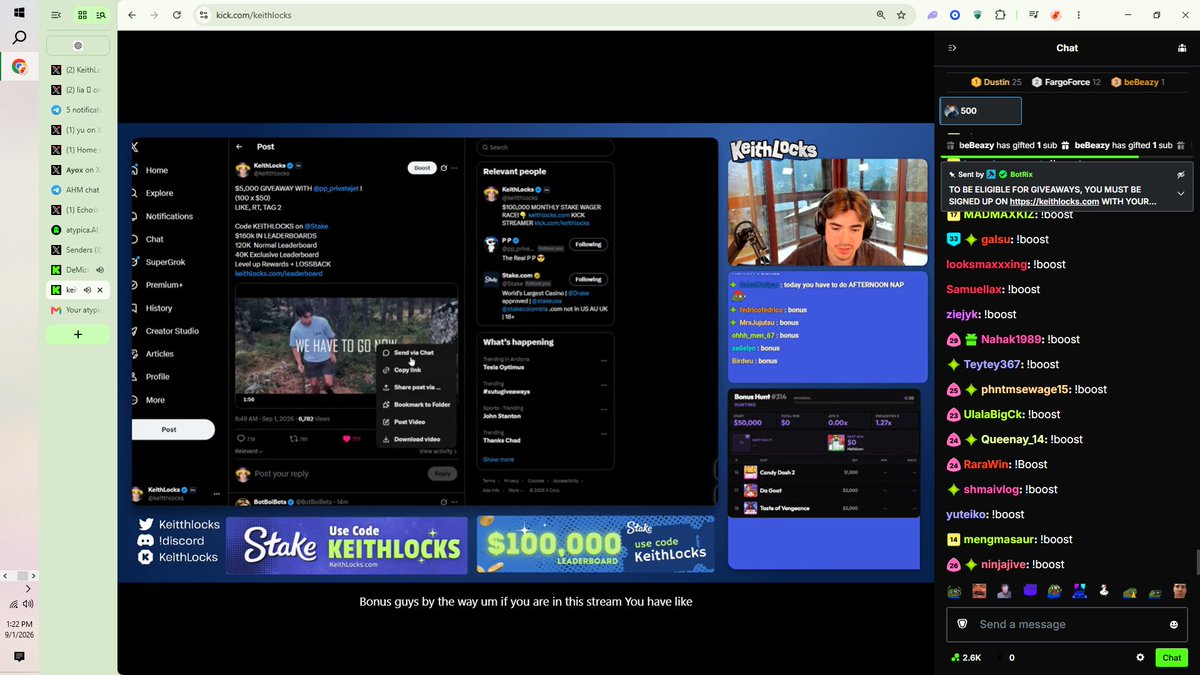The image size is (1200, 675).
Task: Click the kick.com/keithlocks address bar
Action: coord(540,15)
